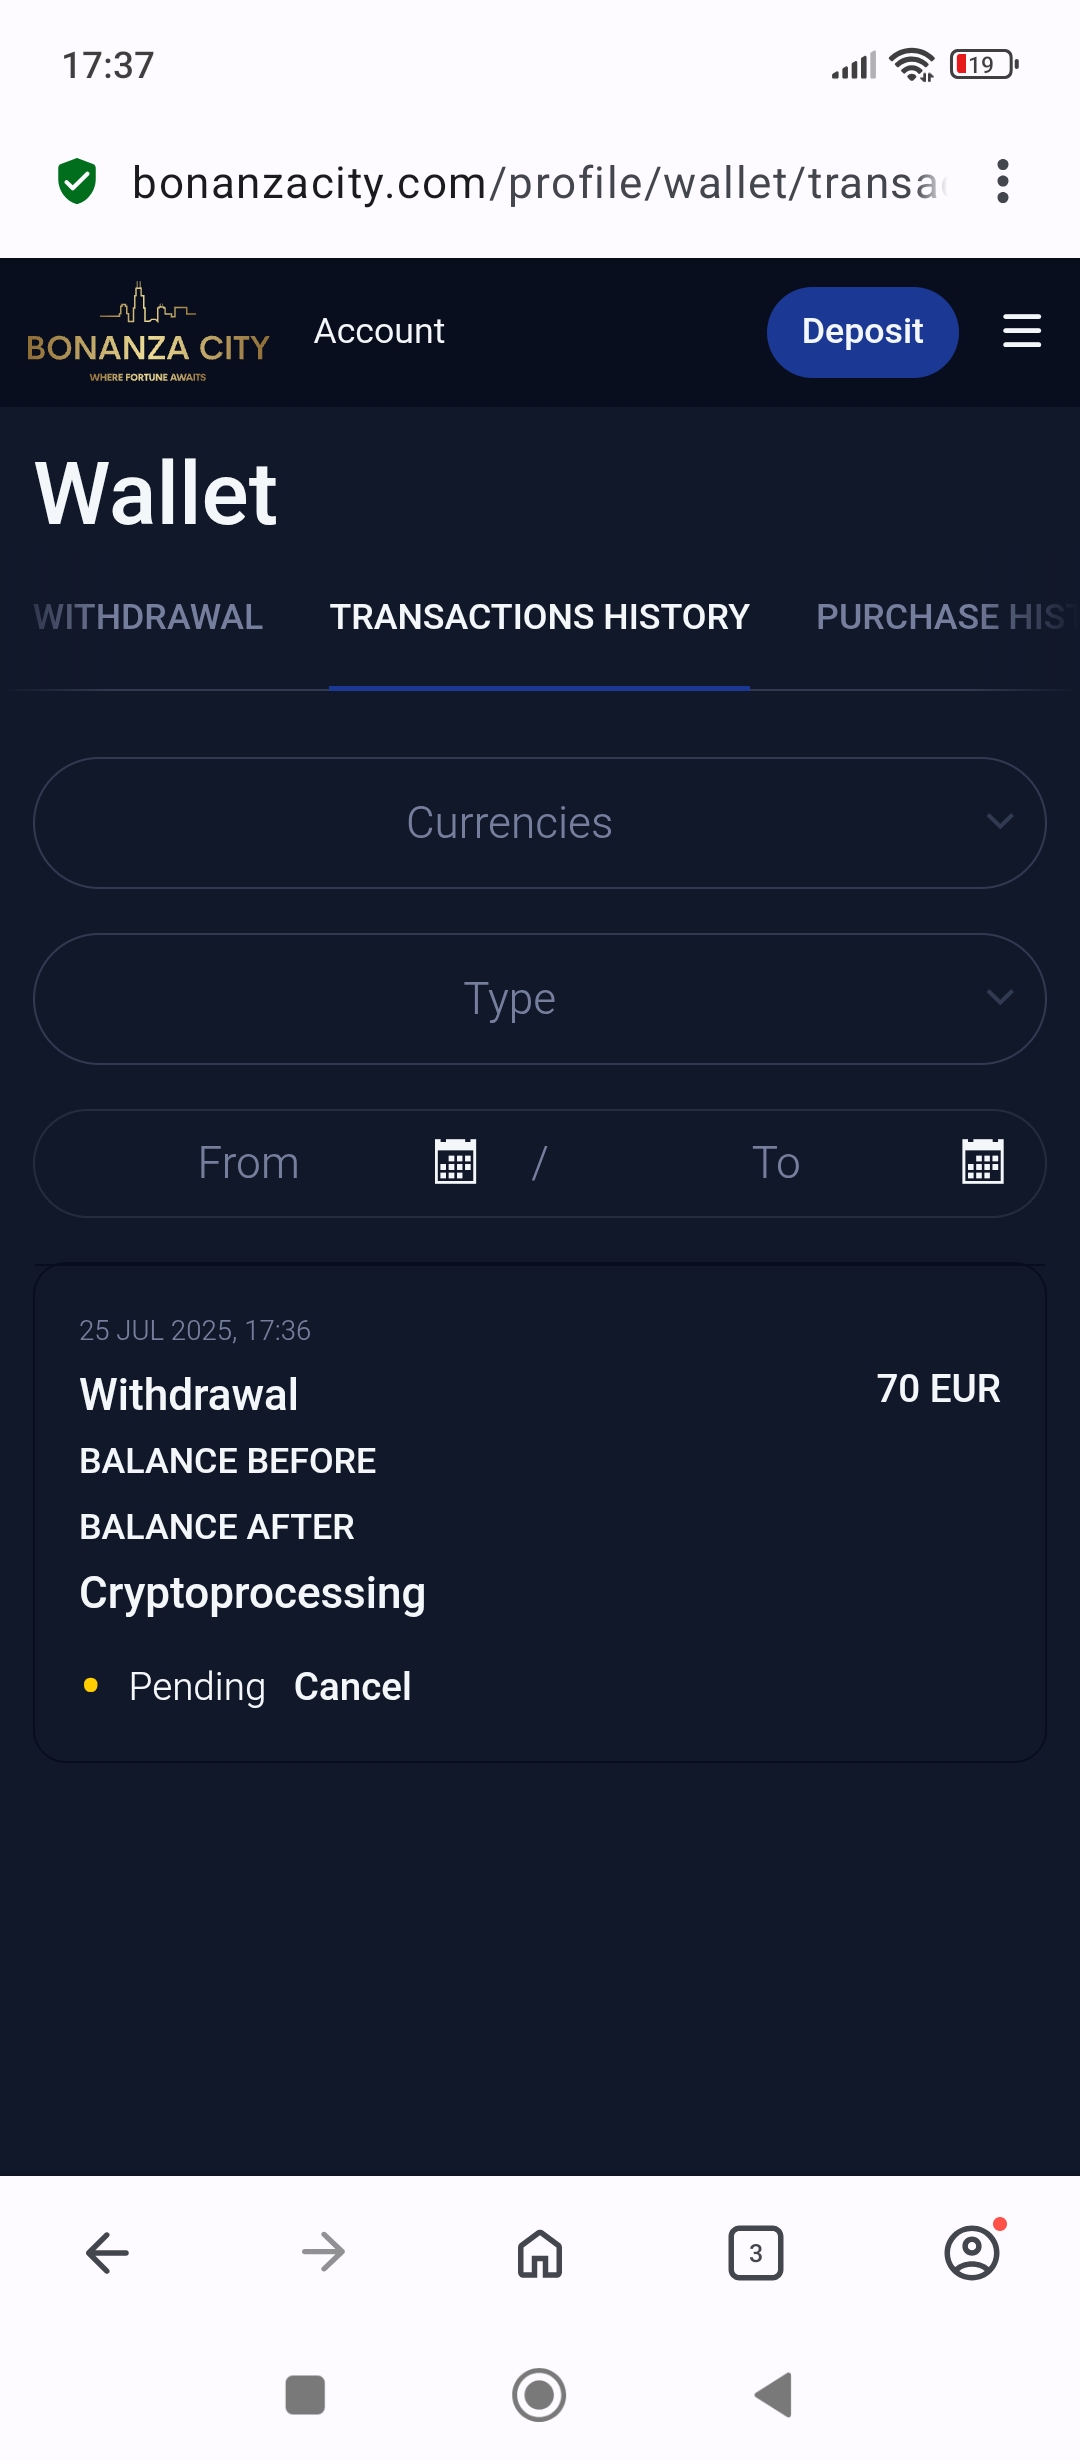
Task: Open the hamburger menu icon
Action: (1022, 331)
